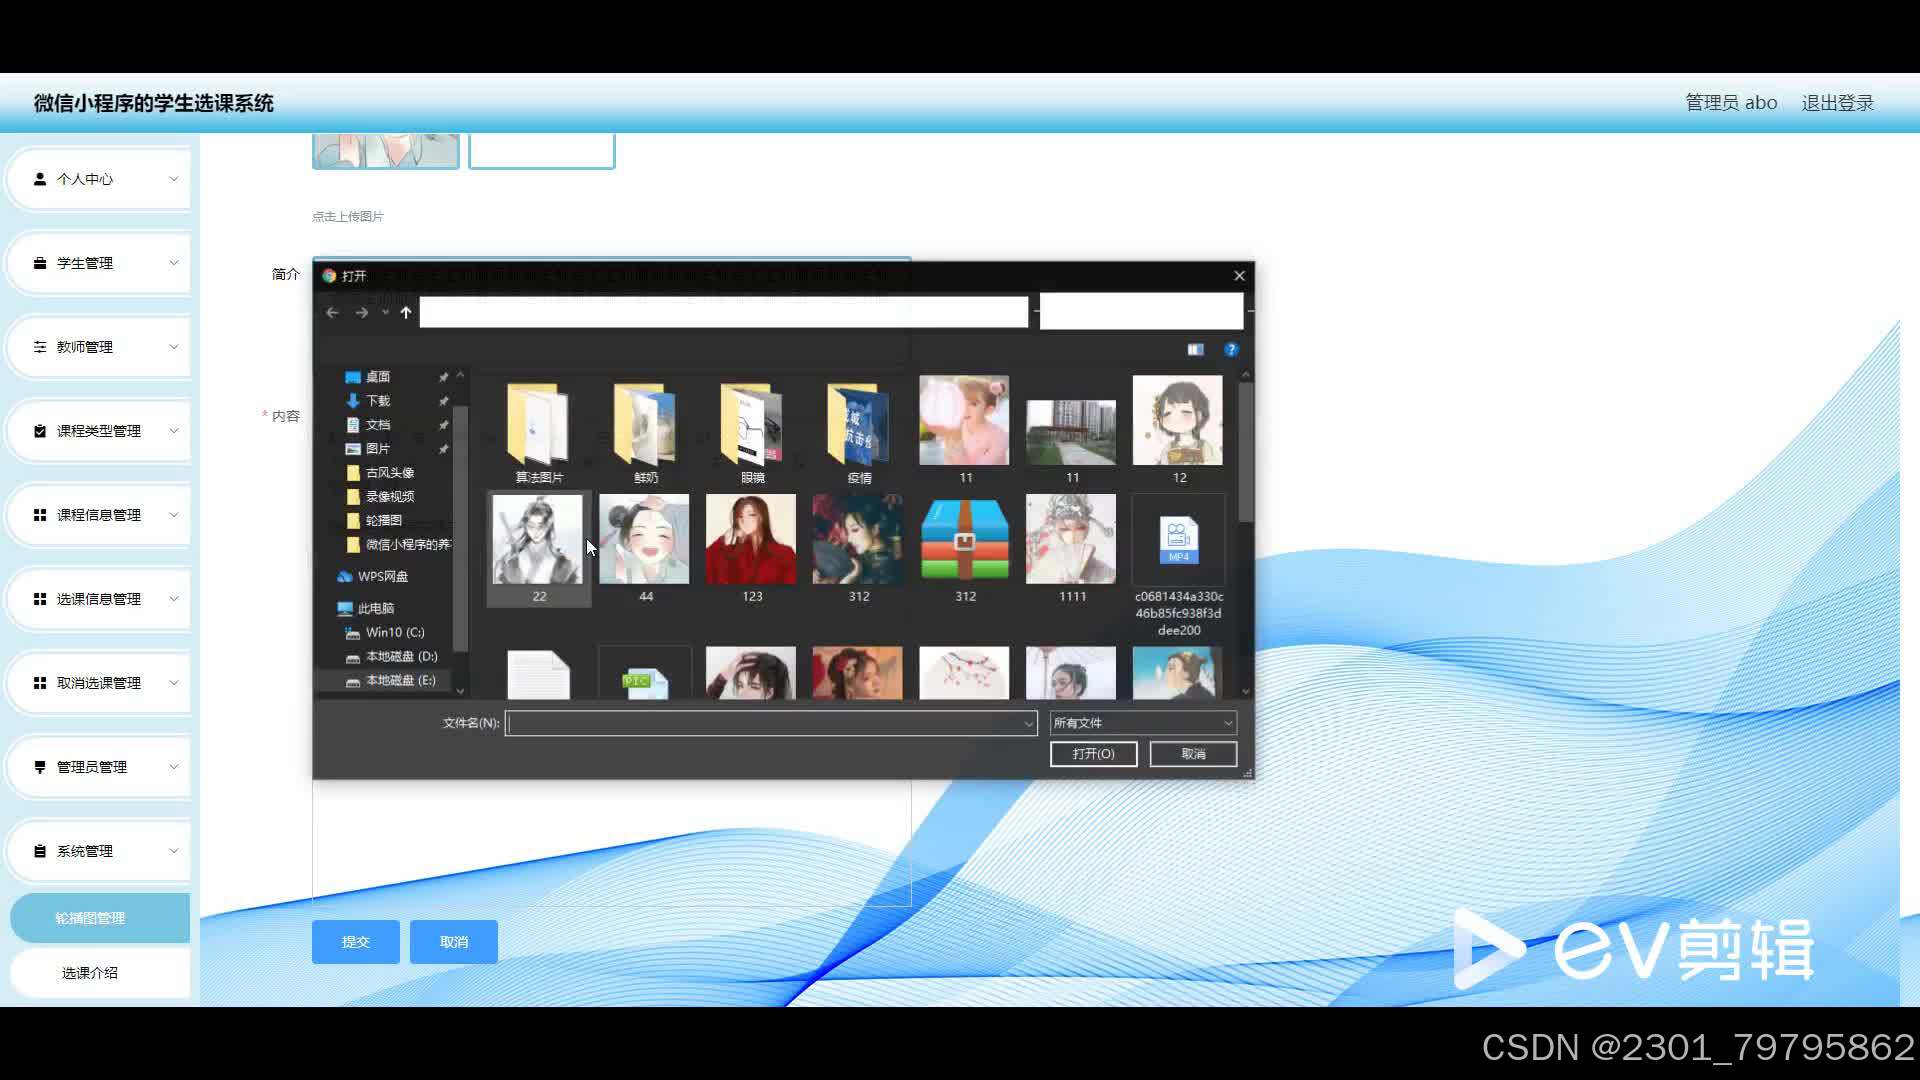Click the file list vertical scrollbar
The image size is (1920, 1080).
(1246, 455)
